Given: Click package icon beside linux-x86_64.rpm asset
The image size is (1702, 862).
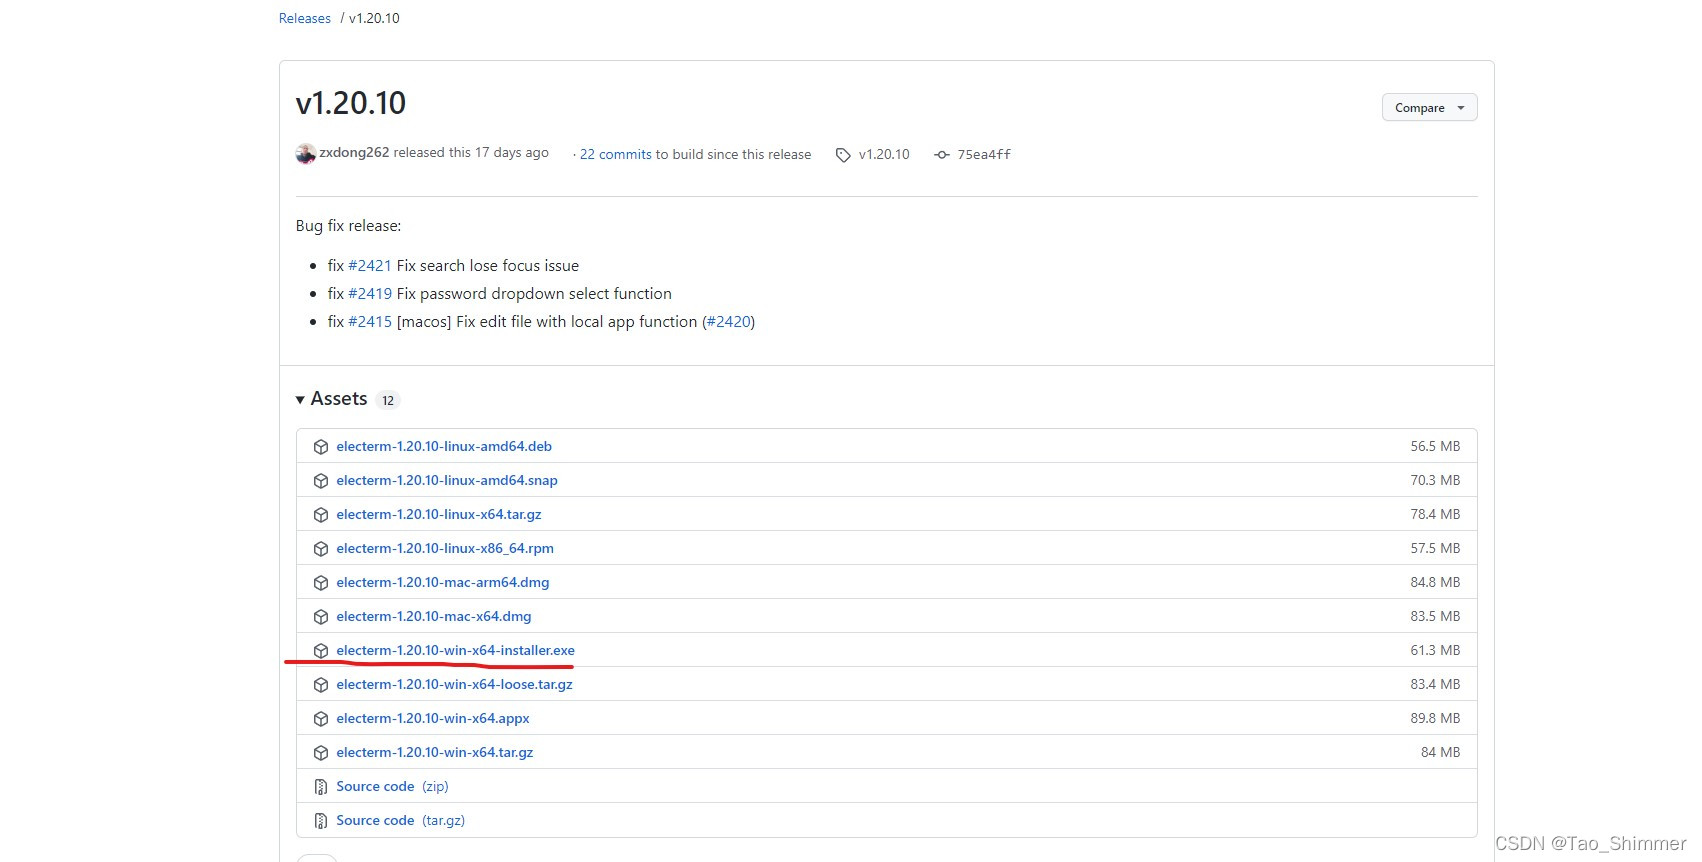Looking at the screenshot, I should coord(321,549).
